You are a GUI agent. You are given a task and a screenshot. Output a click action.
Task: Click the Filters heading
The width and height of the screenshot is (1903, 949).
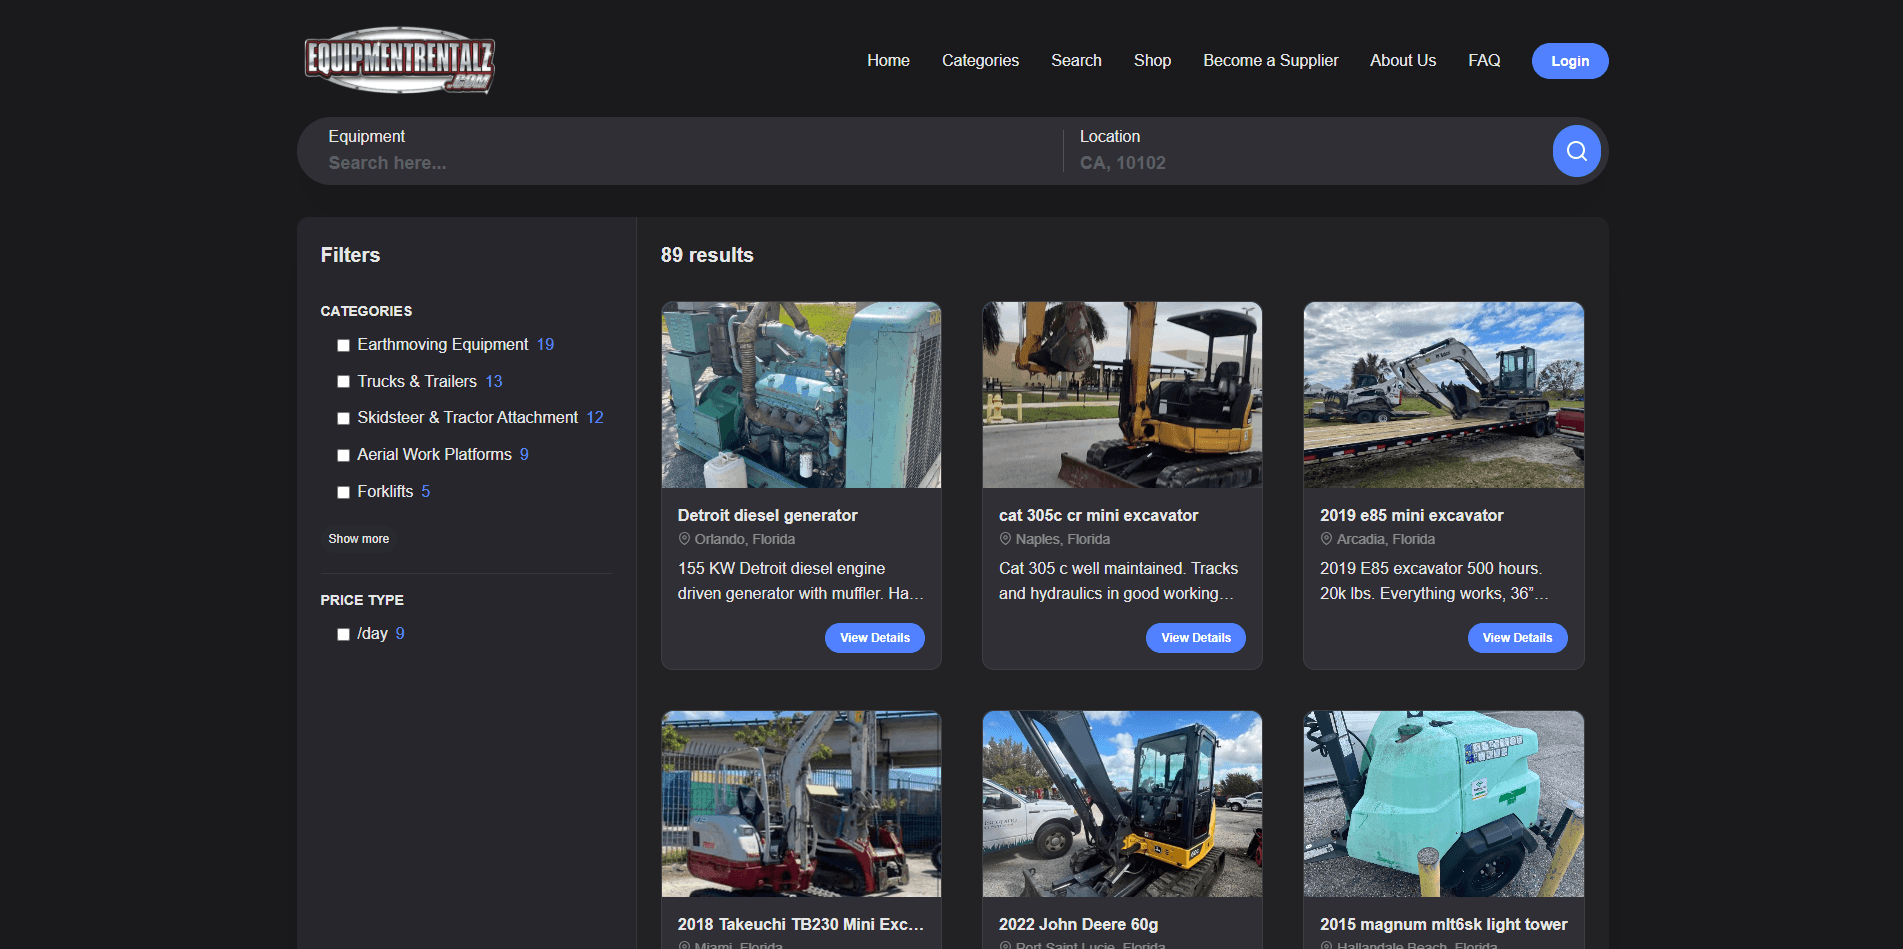[350, 255]
